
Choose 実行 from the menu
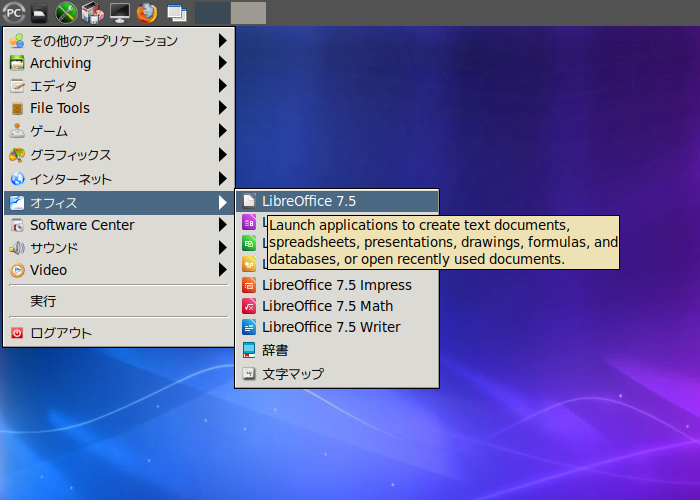(119, 301)
